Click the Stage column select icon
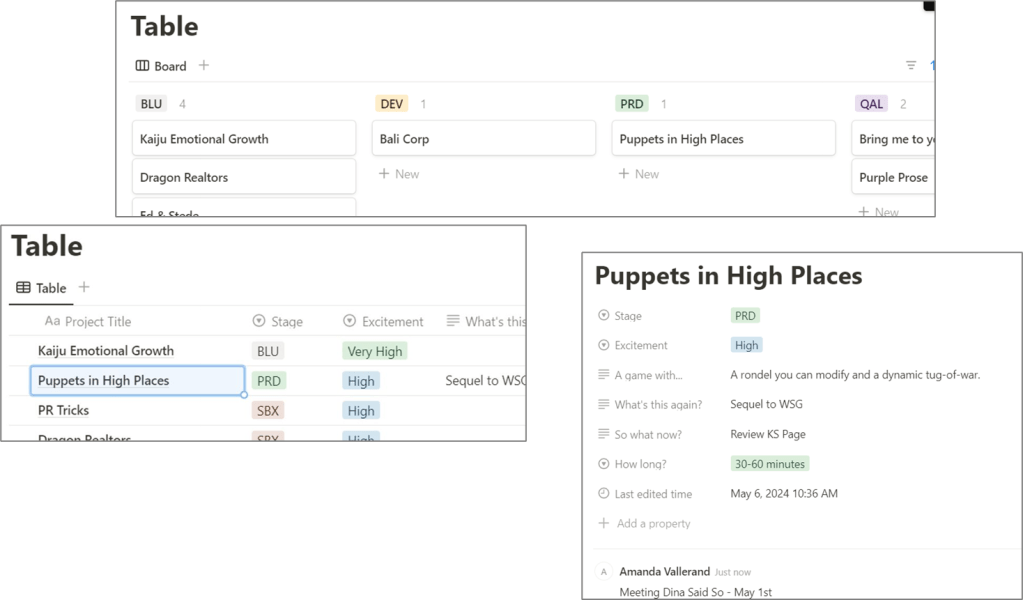Screen dimensions: 1023x600 (x=259, y=321)
